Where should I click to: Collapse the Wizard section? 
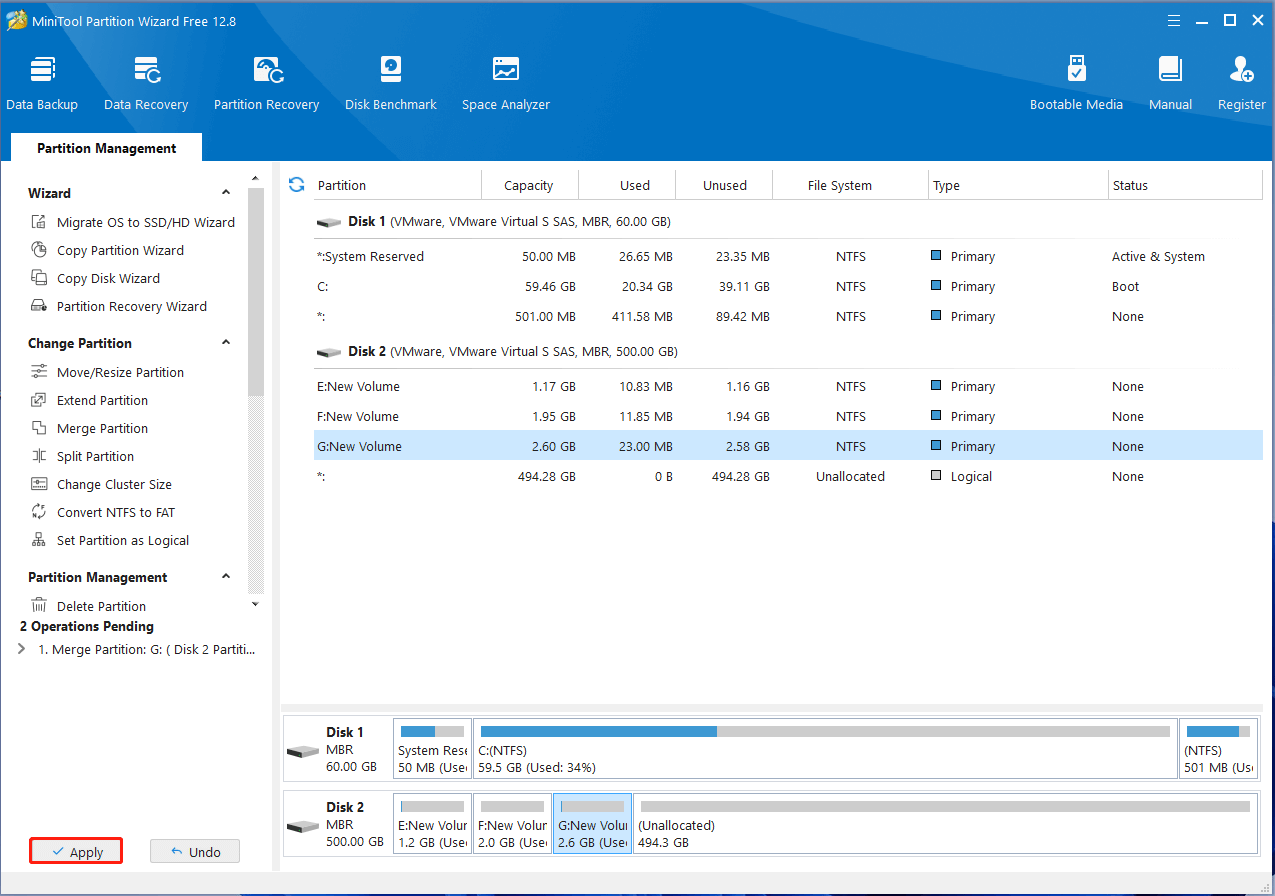pos(226,193)
